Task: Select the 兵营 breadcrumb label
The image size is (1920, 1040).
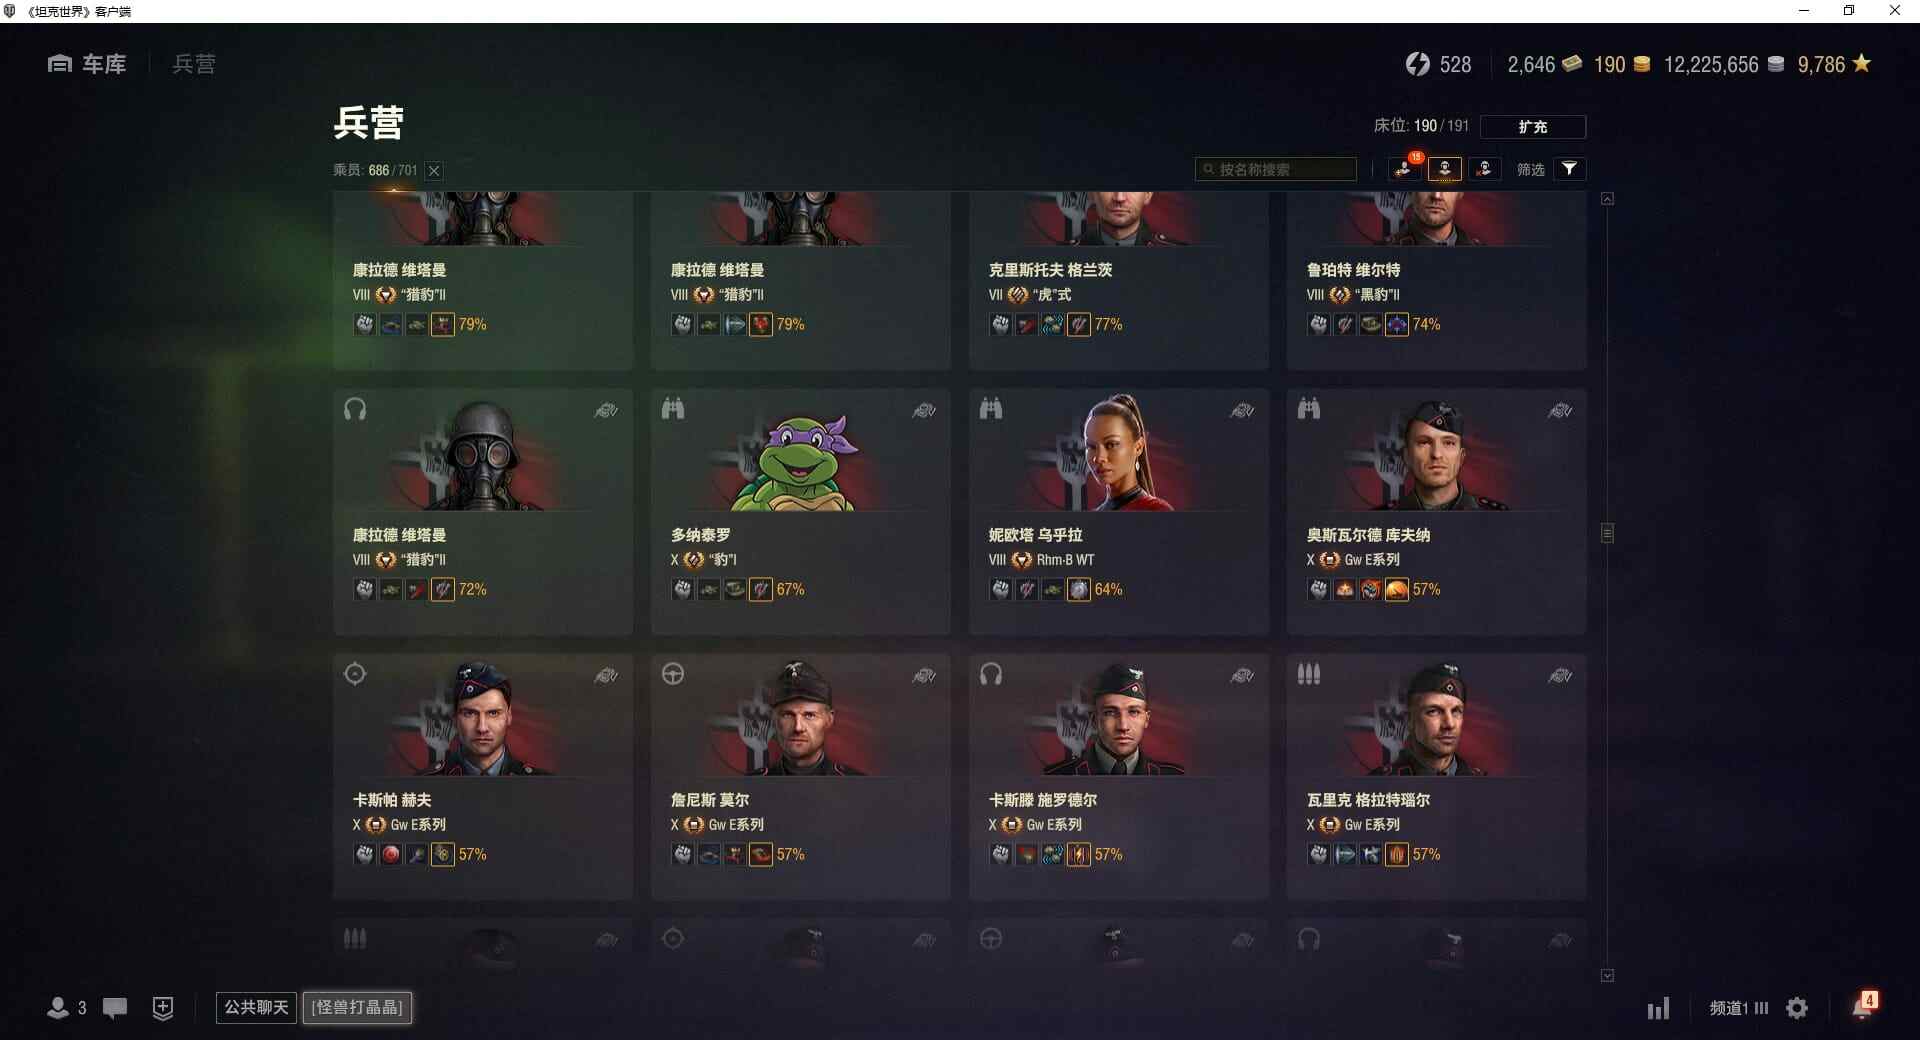Action: pyautogui.click(x=194, y=64)
